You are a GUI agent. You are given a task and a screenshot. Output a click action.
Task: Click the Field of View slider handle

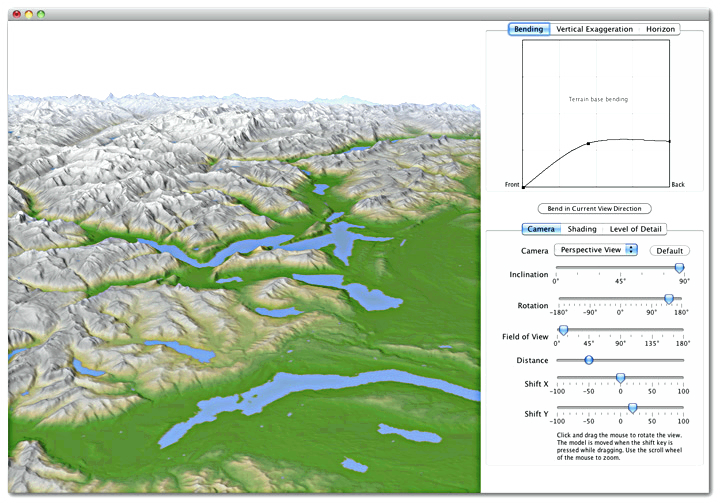coord(563,330)
